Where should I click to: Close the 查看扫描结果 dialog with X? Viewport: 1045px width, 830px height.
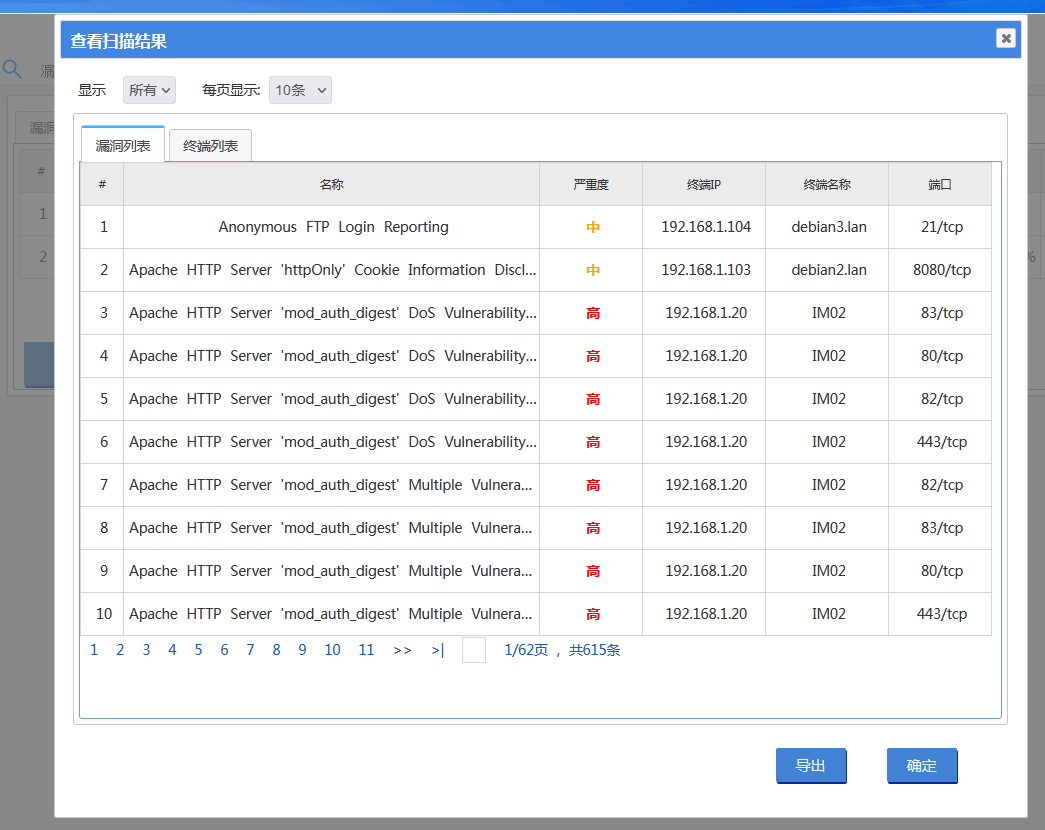point(1005,38)
